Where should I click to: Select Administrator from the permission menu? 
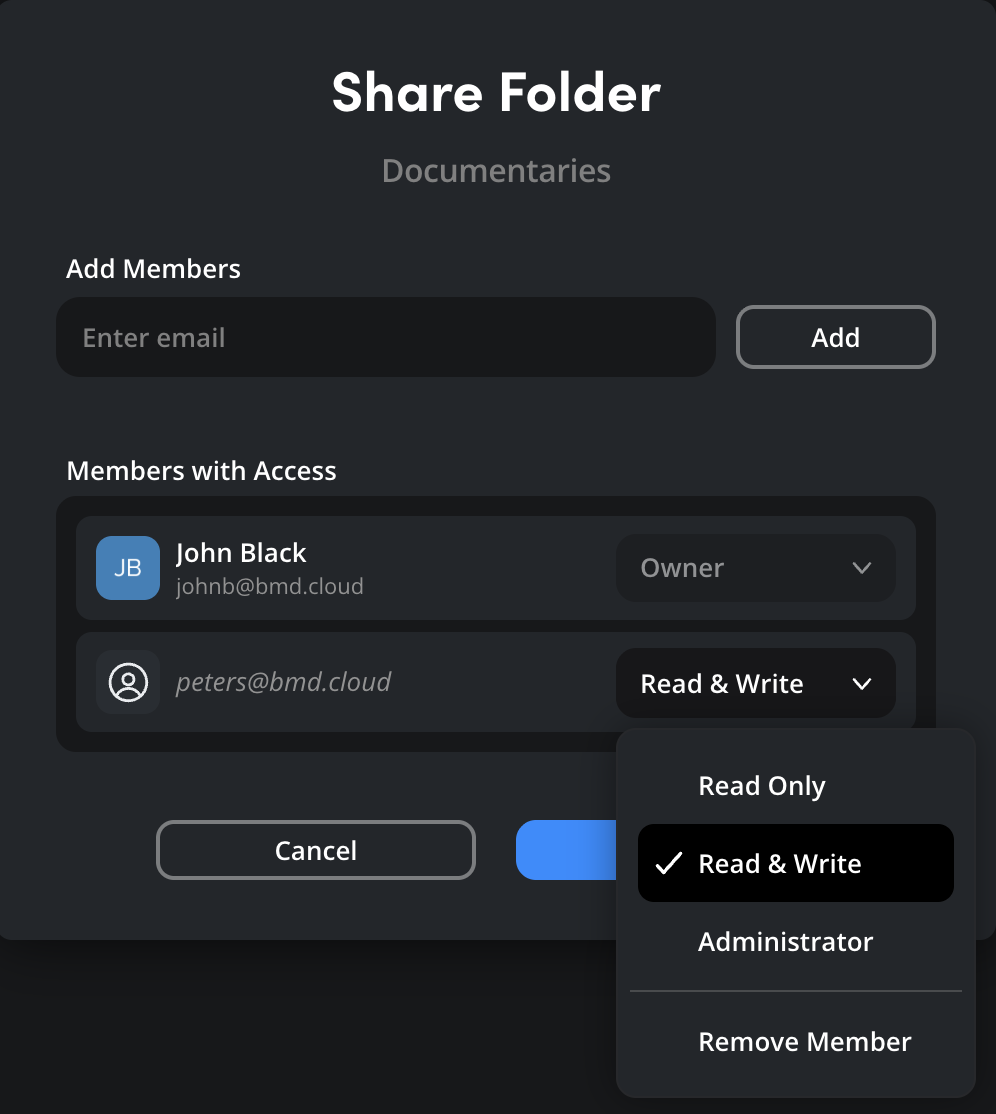[786, 941]
